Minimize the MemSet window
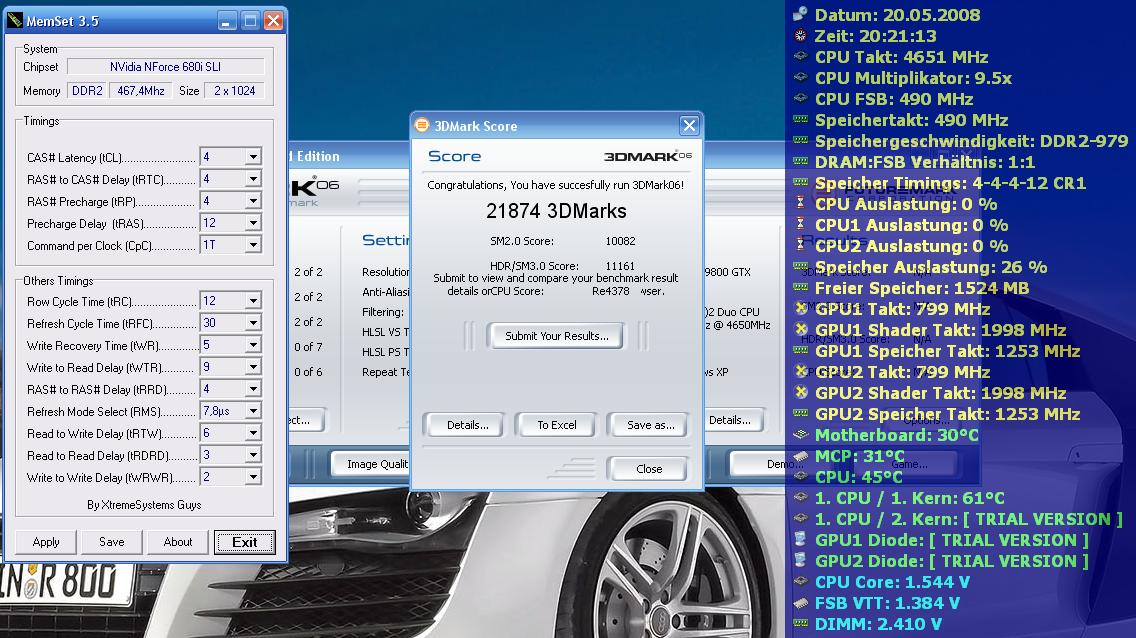Screen dimensions: 1136x638 pos(227,21)
